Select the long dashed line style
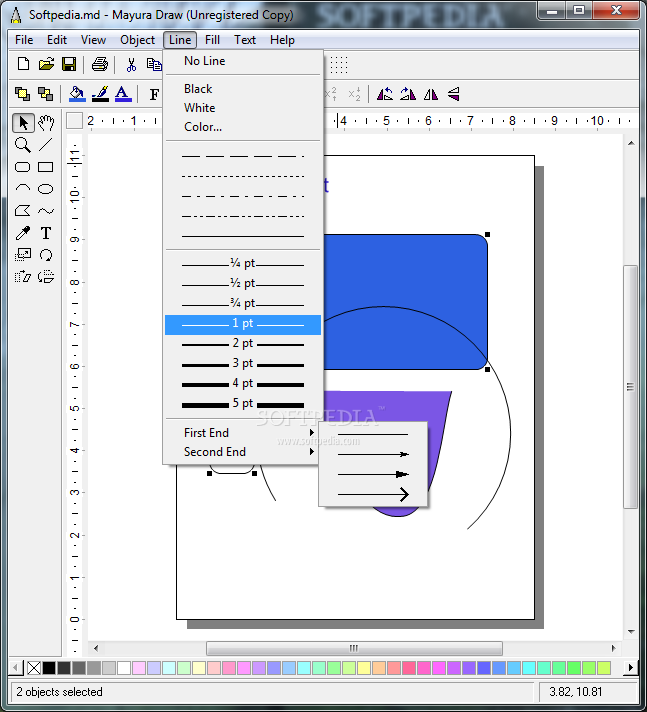The width and height of the screenshot is (647, 712). pos(243,156)
